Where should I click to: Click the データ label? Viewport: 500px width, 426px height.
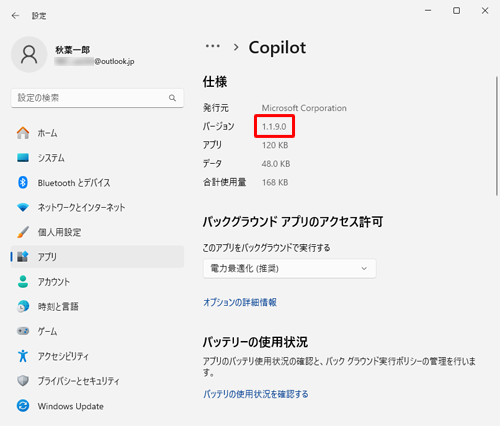(212, 164)
